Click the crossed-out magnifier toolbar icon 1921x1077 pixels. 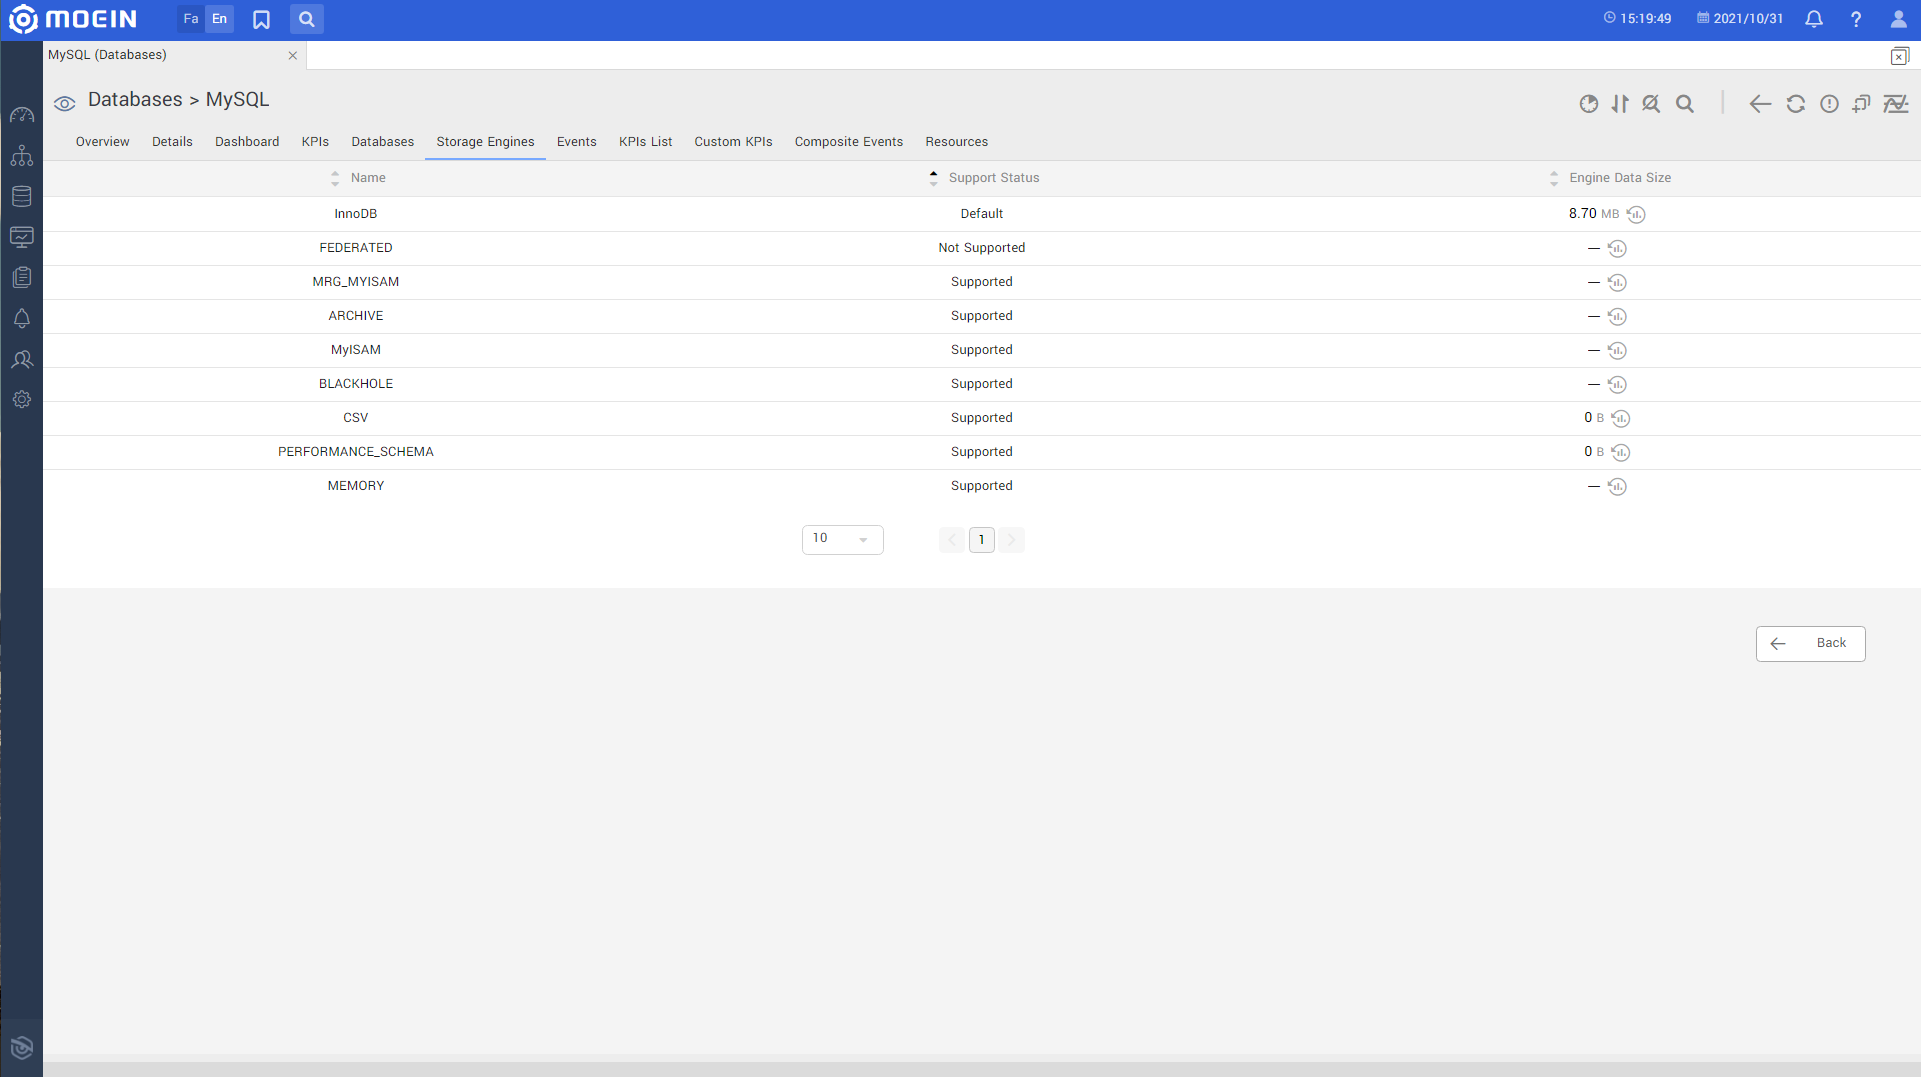click(x=1651, y=104)
